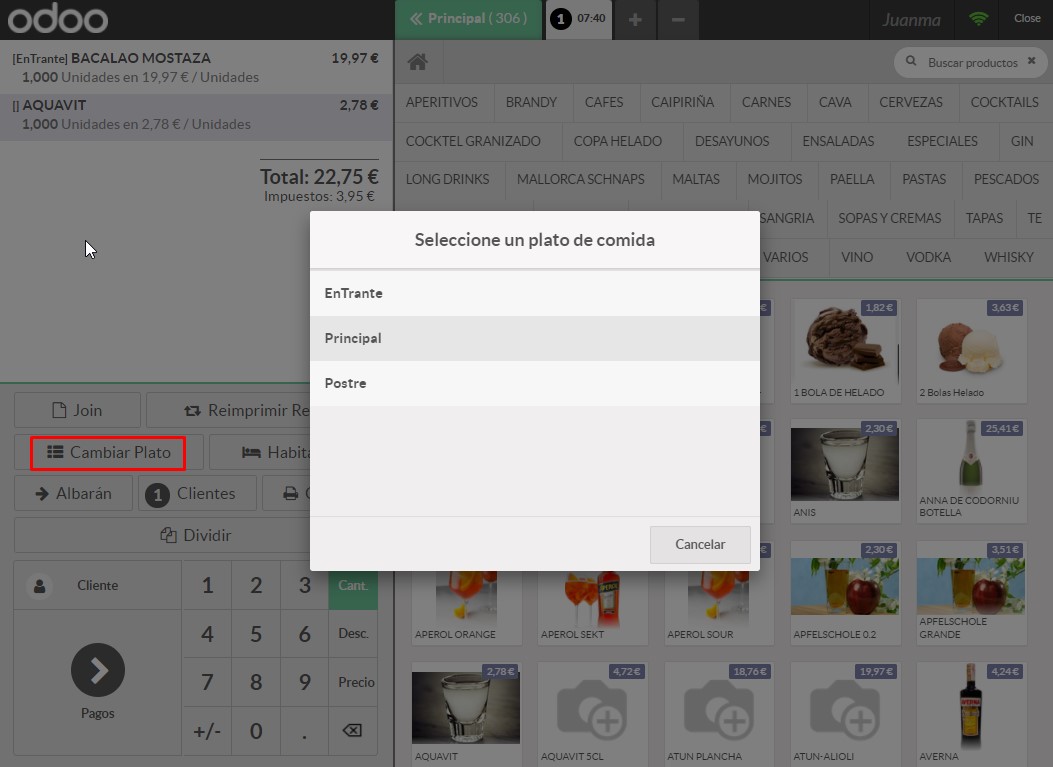Add ATUN-ALIOLI product
This screenshot has height=767, width=1053.
click(845, 714)
